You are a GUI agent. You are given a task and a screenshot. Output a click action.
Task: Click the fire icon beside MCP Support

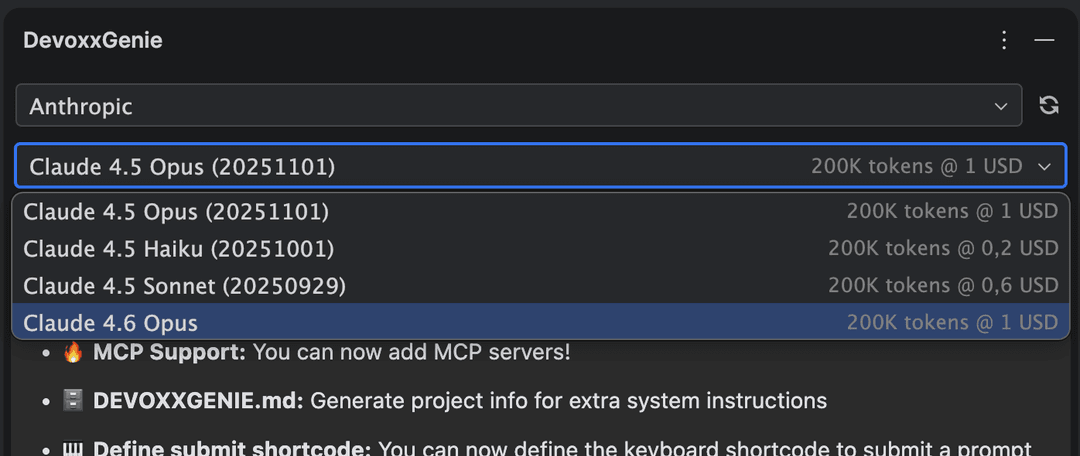[x=73, y=353]
